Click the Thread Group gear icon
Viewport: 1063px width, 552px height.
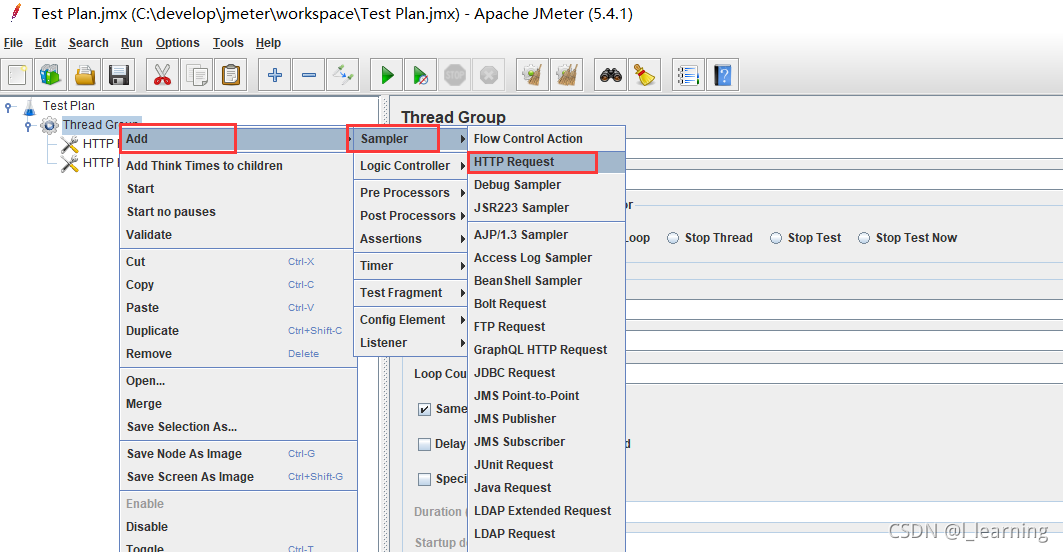tap(49, 125)
